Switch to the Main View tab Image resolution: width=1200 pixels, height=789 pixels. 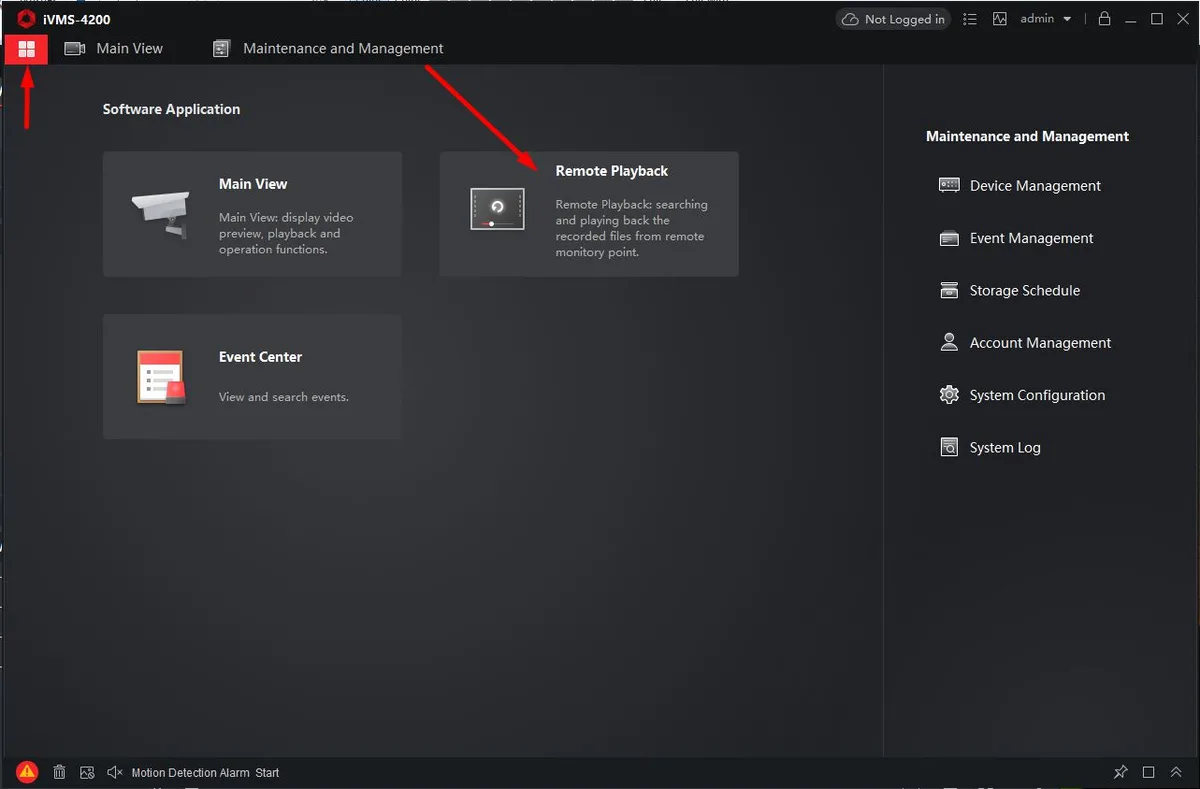click(x=114, y=48)
